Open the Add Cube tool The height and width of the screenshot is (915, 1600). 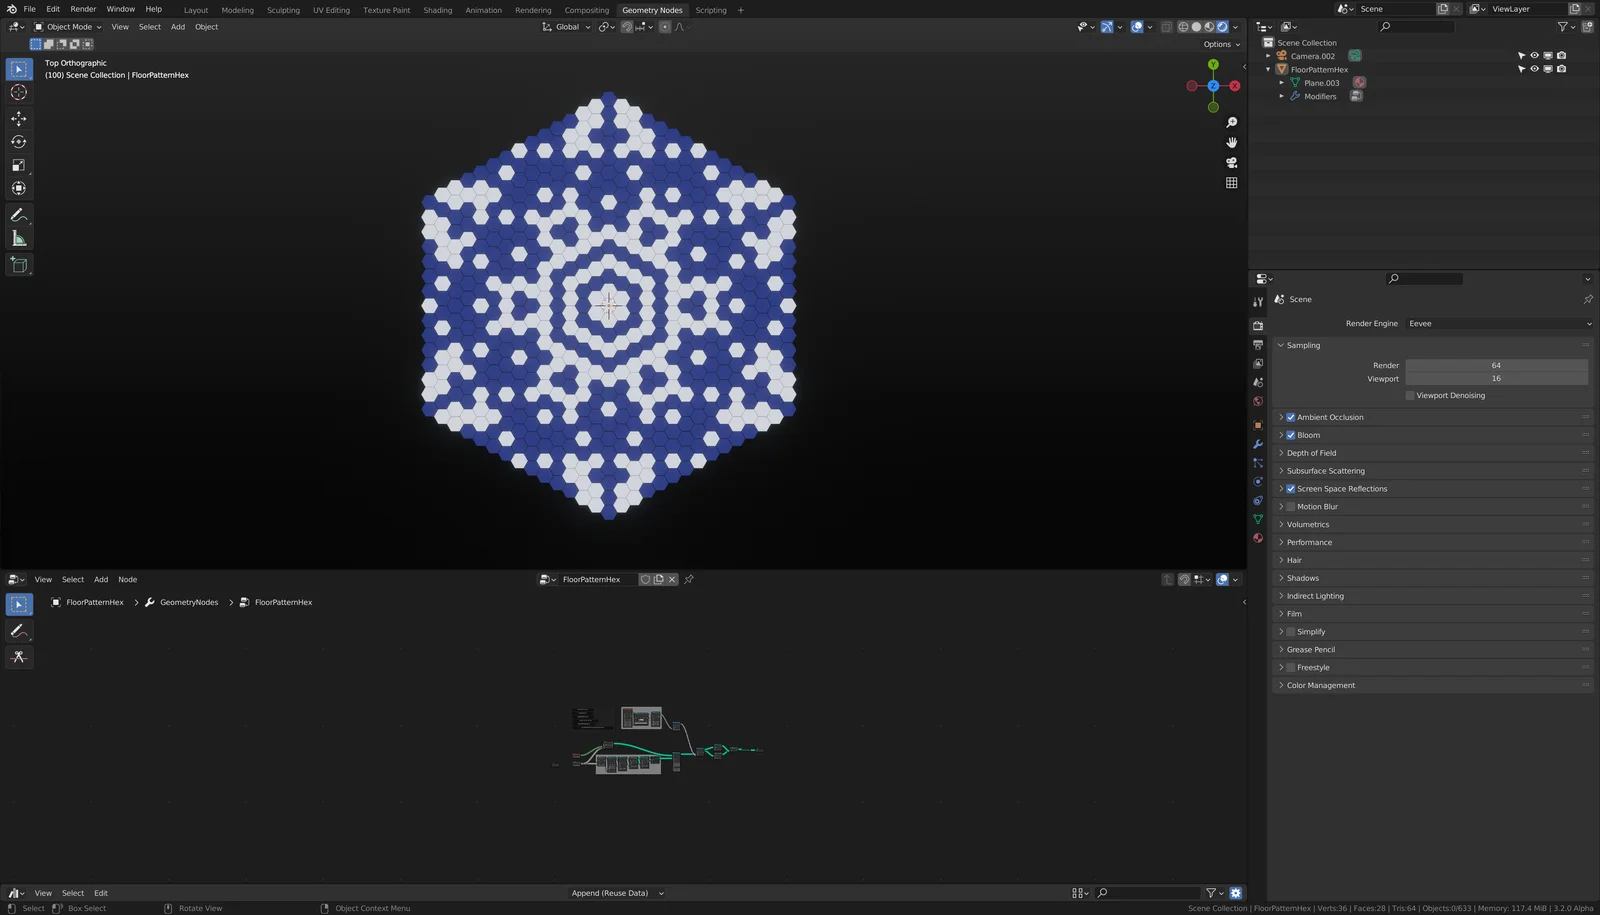pyautogui.click(x=18, y=264)
